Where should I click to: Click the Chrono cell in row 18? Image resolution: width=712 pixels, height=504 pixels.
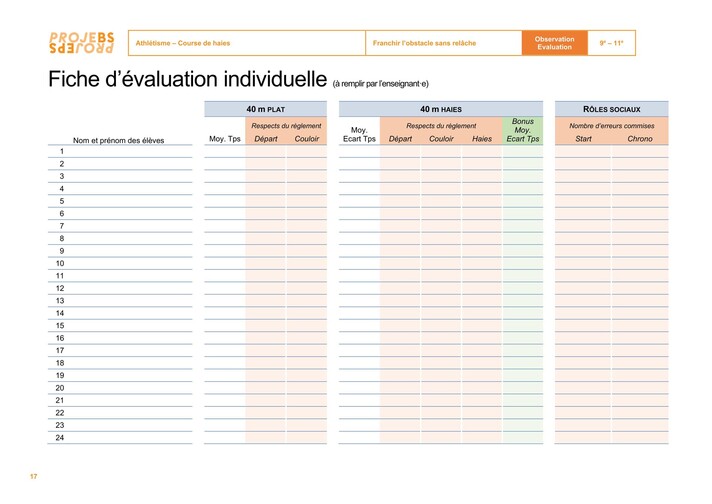[640, 363]
